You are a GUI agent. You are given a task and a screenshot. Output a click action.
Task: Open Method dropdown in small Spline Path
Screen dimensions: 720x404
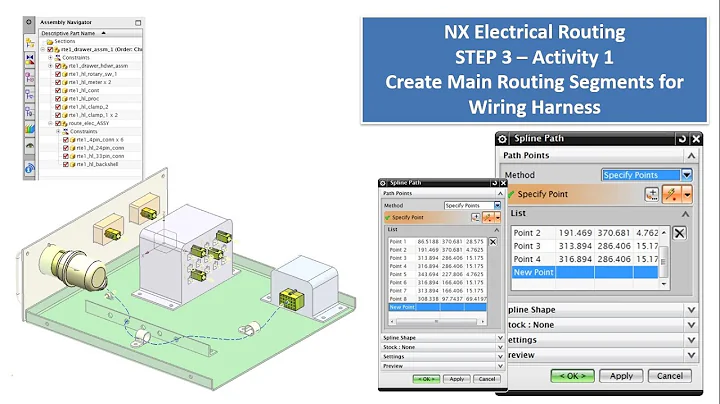472,206
